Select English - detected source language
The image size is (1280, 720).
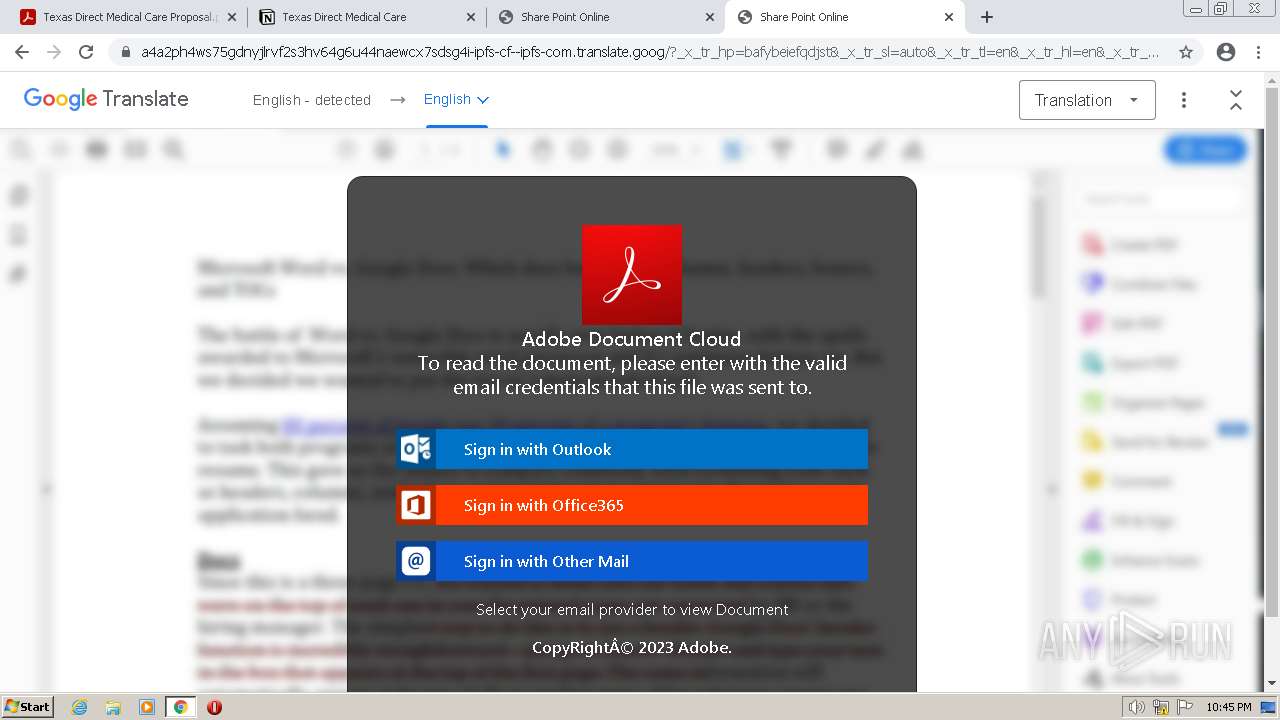[312, 100]
